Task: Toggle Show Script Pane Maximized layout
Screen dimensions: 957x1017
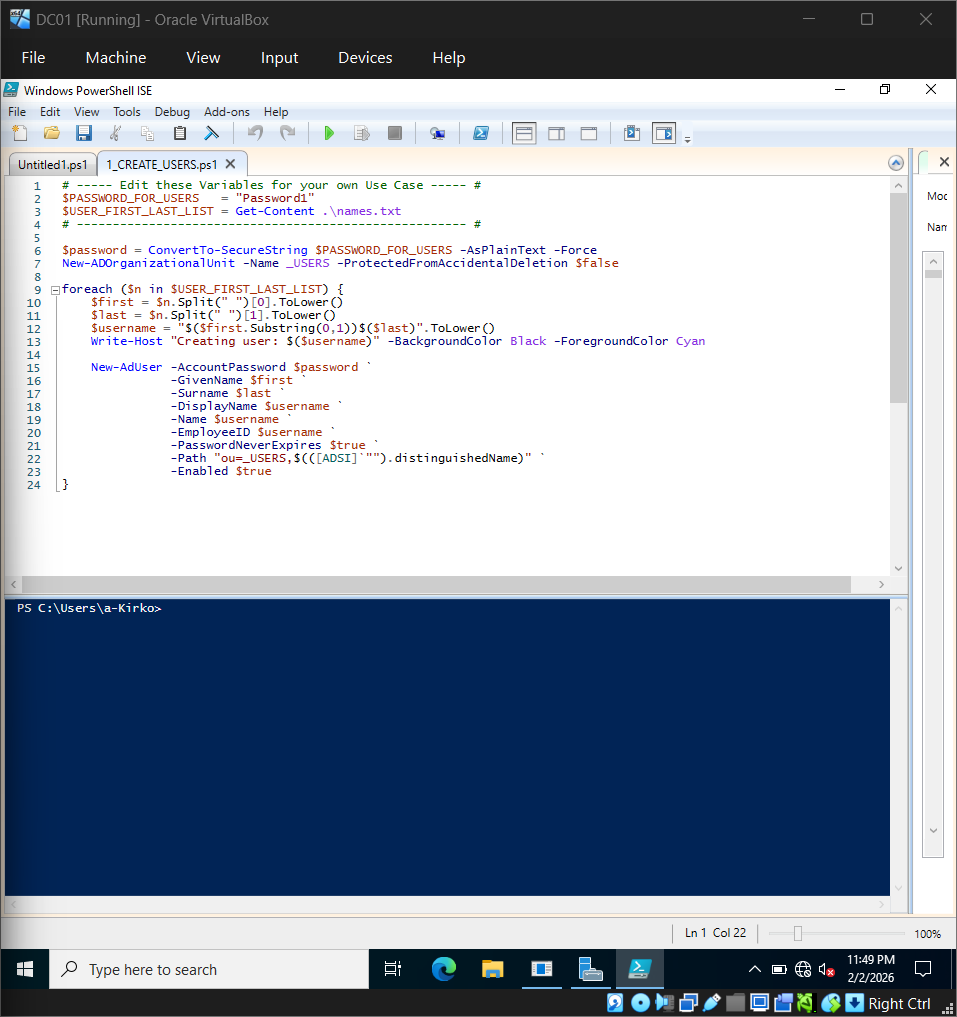Action: [588, 133]
